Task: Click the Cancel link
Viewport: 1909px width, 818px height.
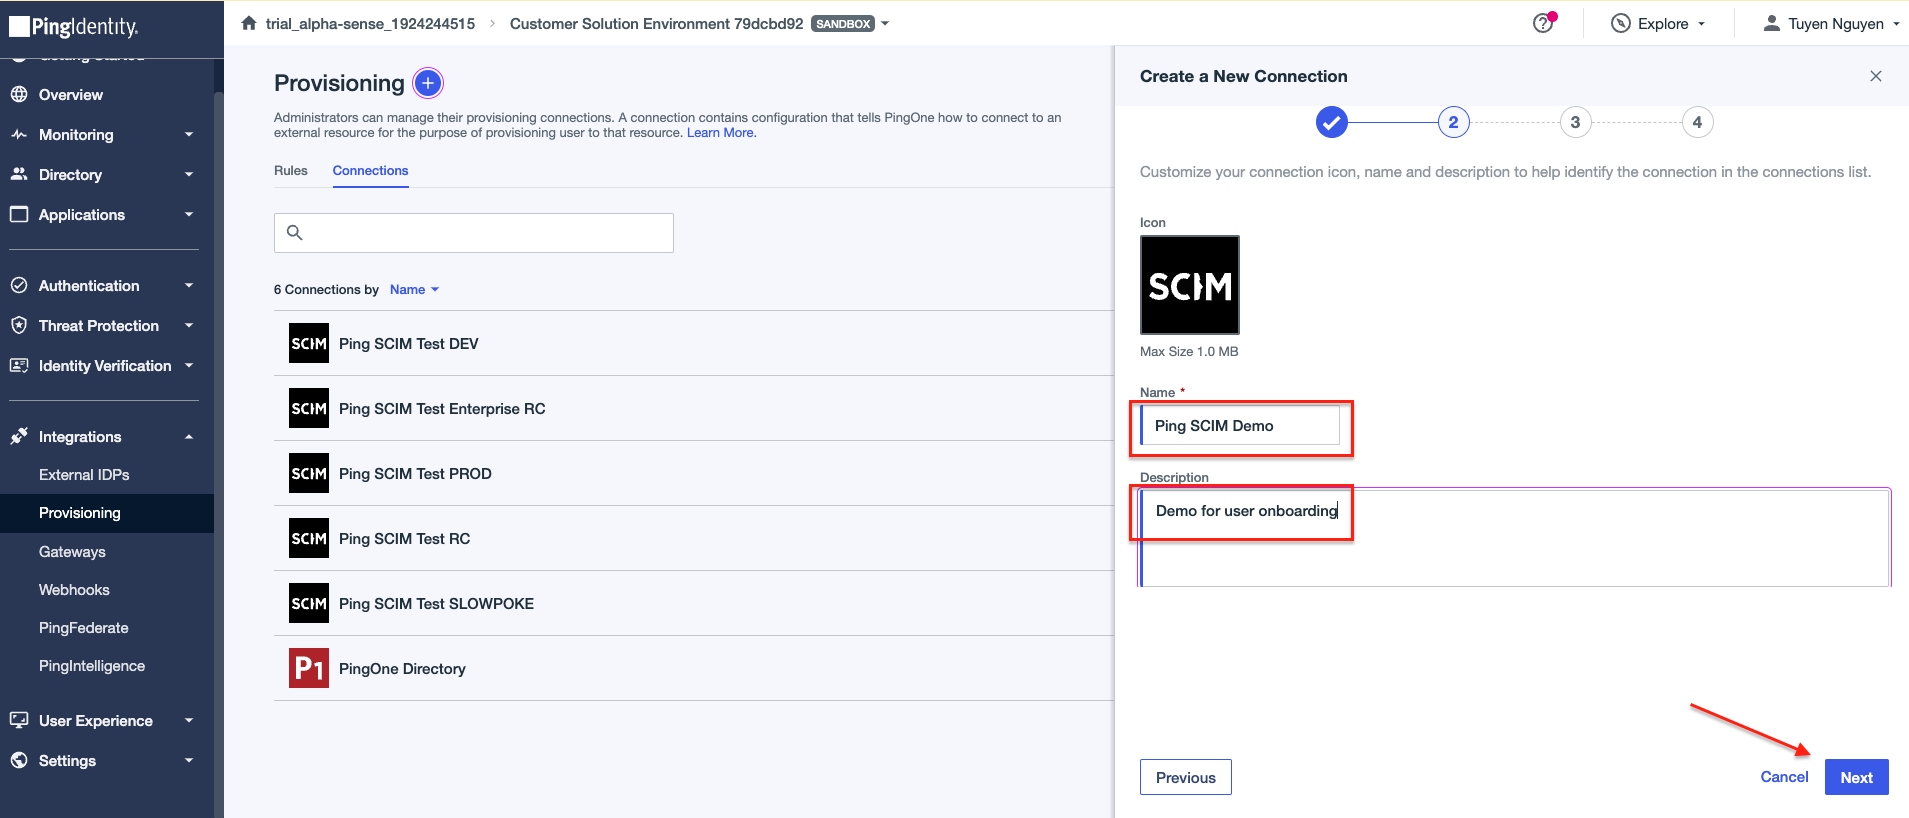Action: (x=1784, y=776)
